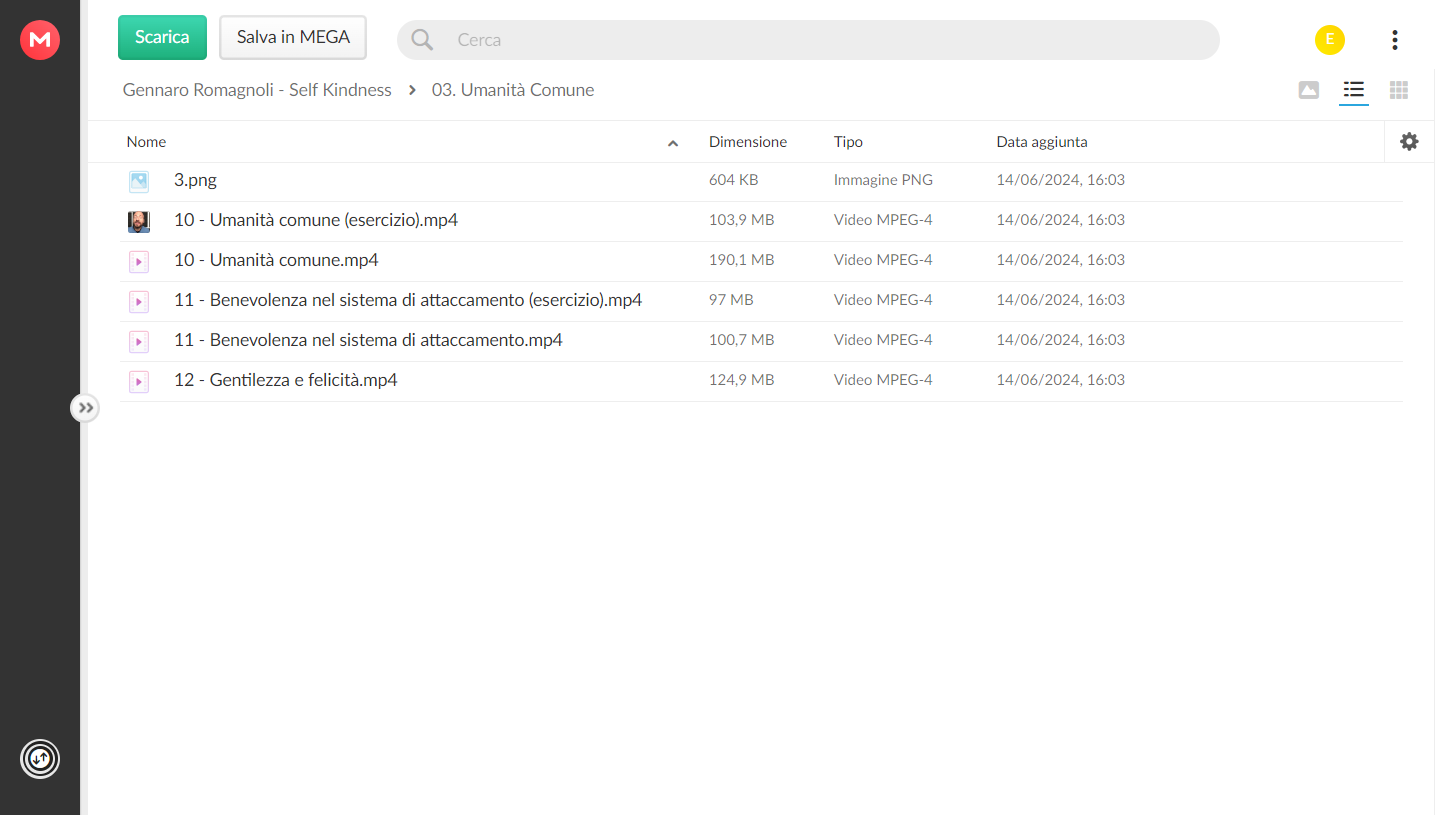Click the 190,1 MB size cell
1435x815 pixels.
[741, 260]
